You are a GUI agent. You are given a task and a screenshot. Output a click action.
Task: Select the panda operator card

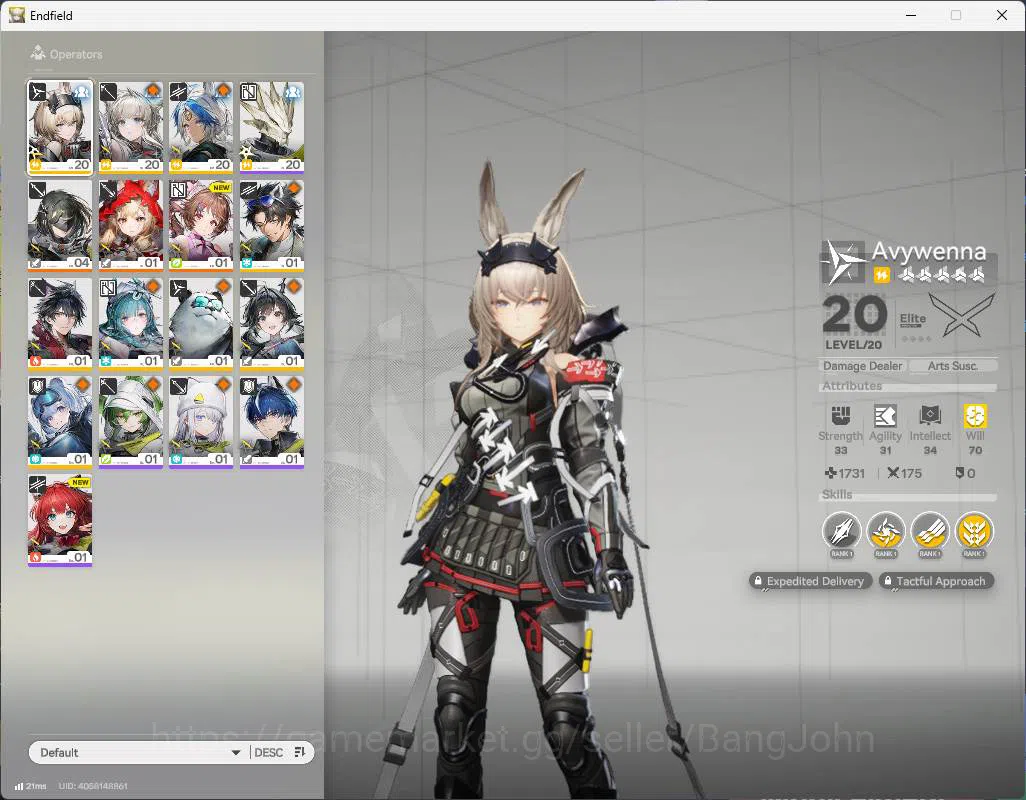tap(201, 324)
